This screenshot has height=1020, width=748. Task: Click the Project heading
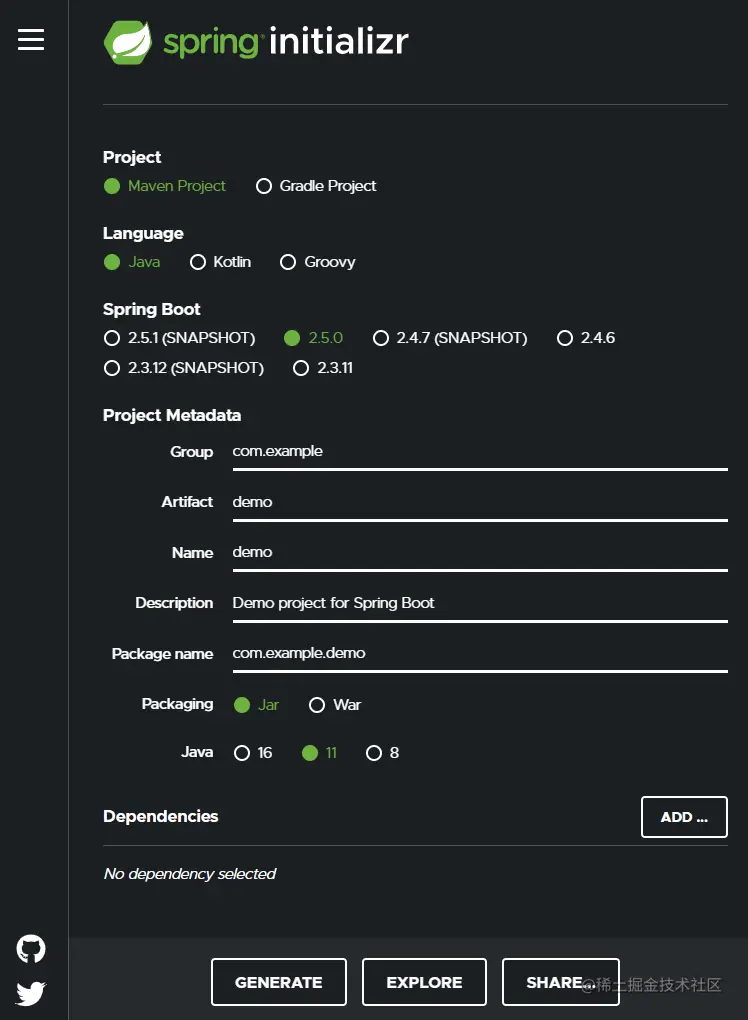pos(132,157)
